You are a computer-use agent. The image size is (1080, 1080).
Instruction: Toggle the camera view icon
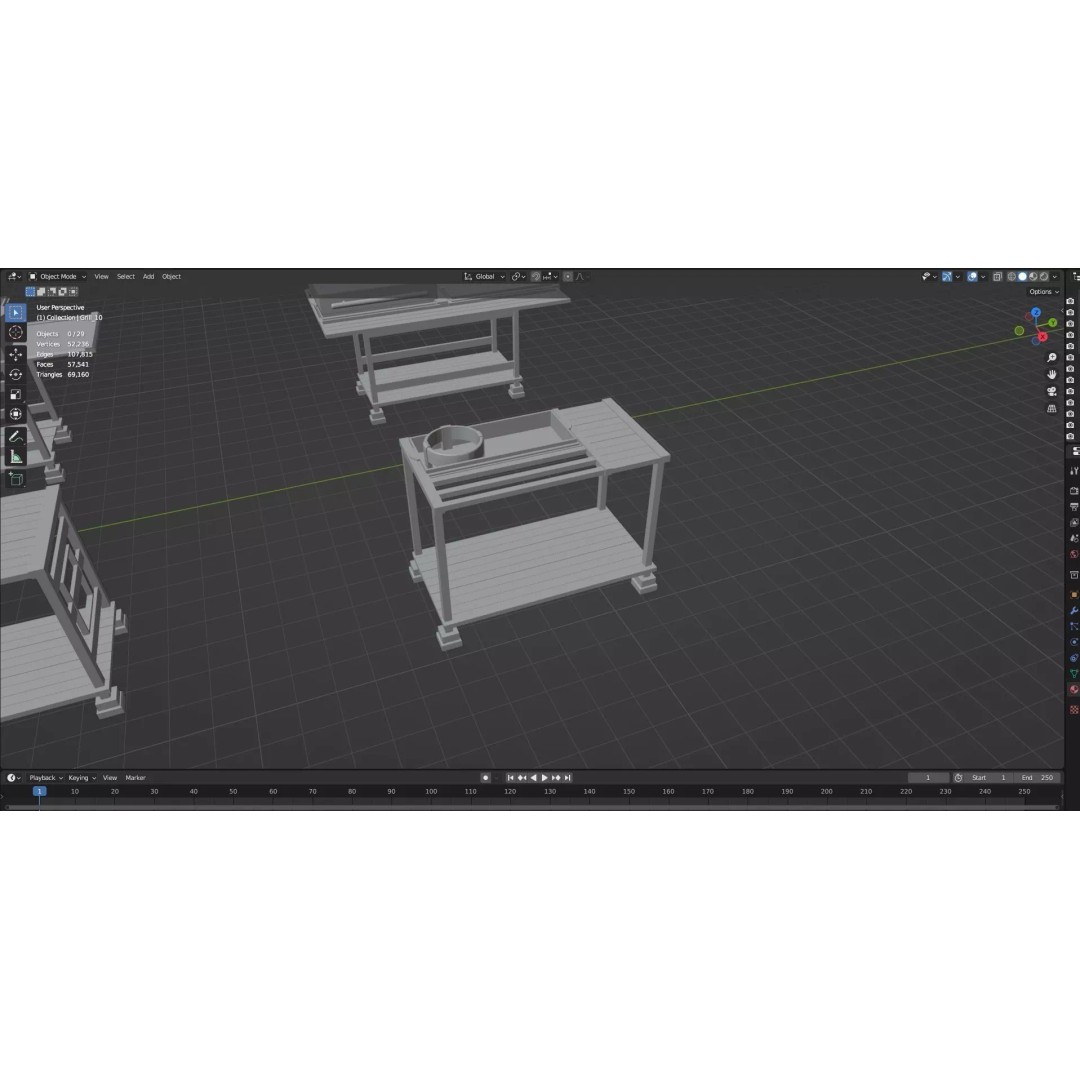point(1052,391)
